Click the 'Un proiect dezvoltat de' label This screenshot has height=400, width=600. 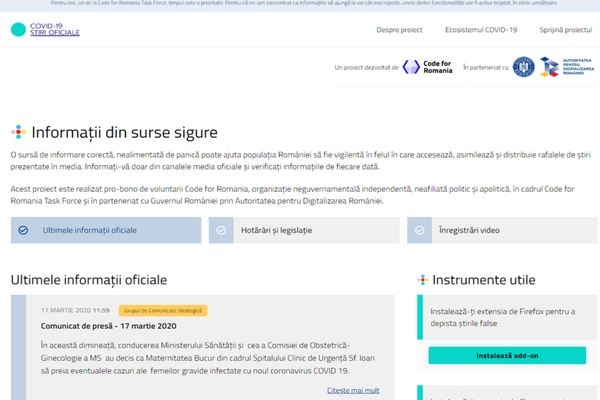[367, 68]
